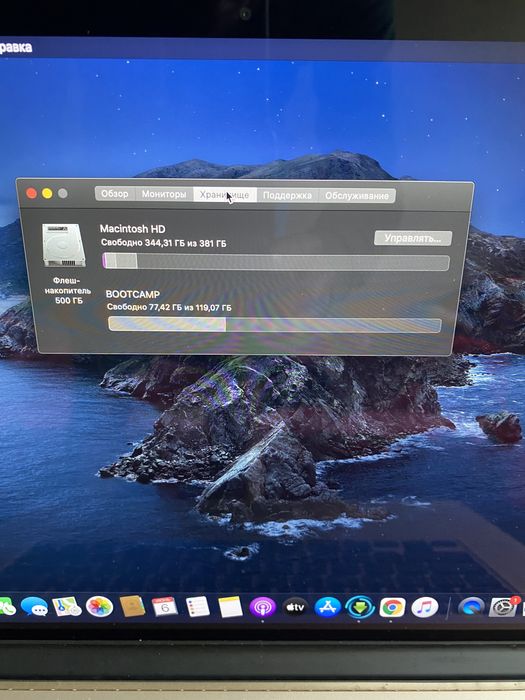The width and height of the screenshot is (525, 700).
Task: Launch Google Chrome from the dock
Action: pos(392,608)
